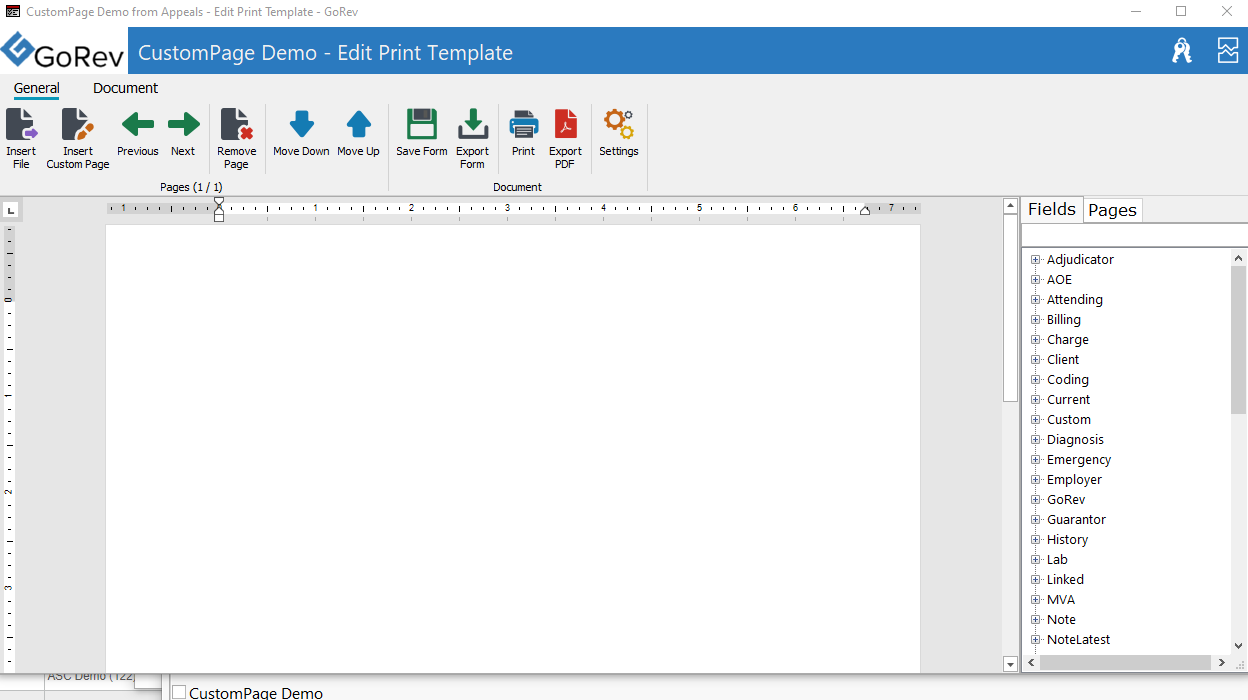Click the Move Up arrow icon
Image resolution: width=1248 pixels, height=700 pixels.
358,125
